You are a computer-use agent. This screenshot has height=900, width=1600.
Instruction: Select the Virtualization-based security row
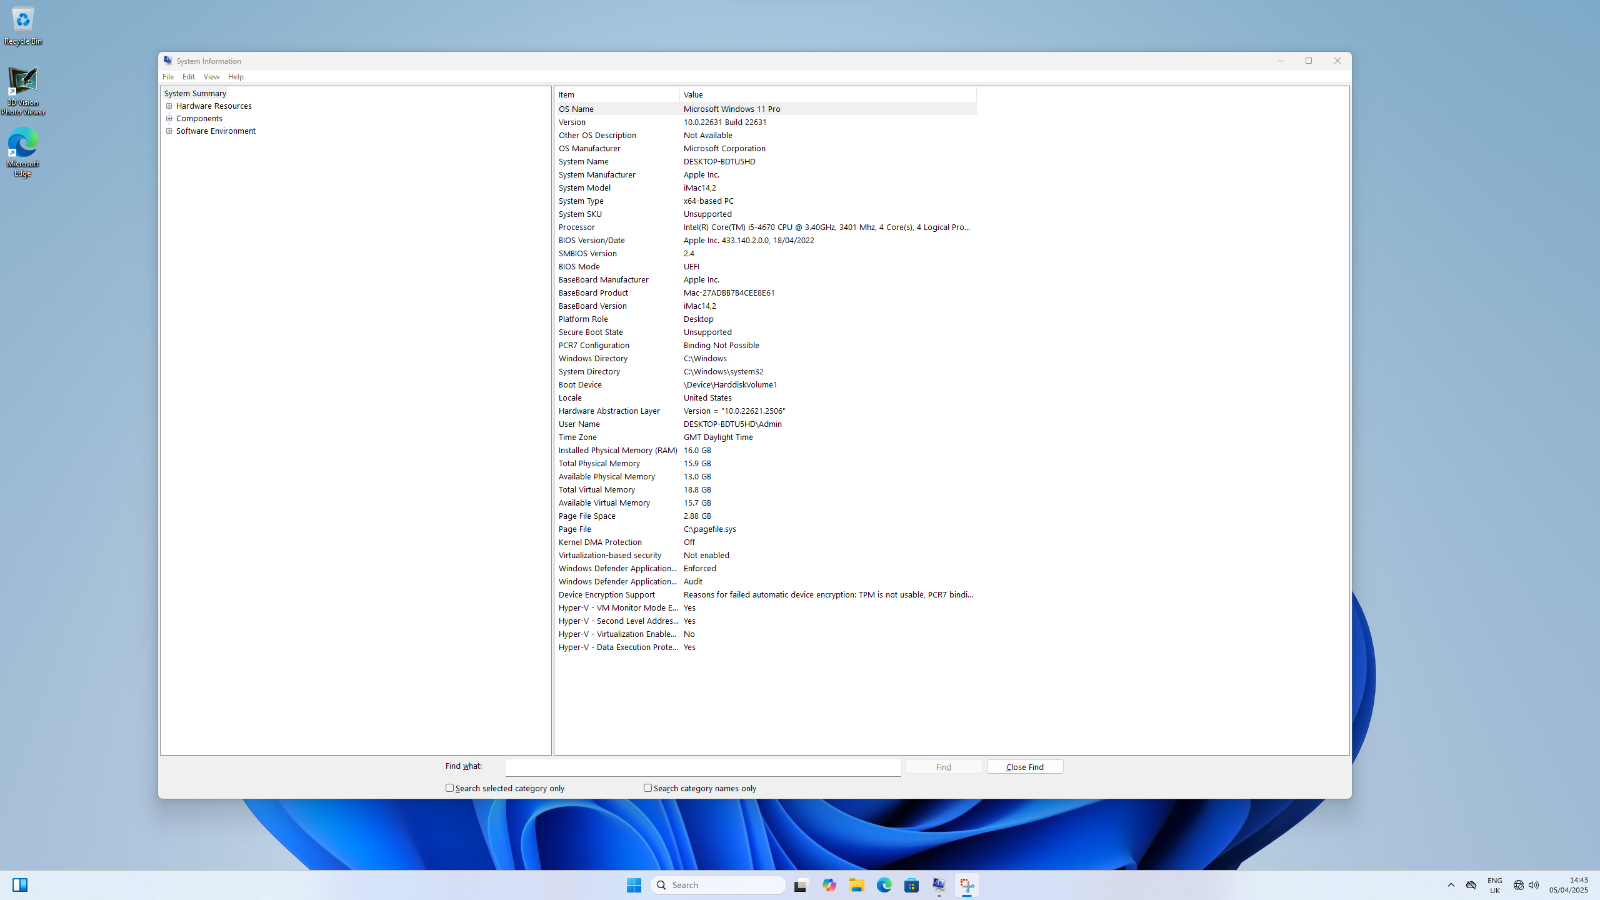[x=766, y=555]
